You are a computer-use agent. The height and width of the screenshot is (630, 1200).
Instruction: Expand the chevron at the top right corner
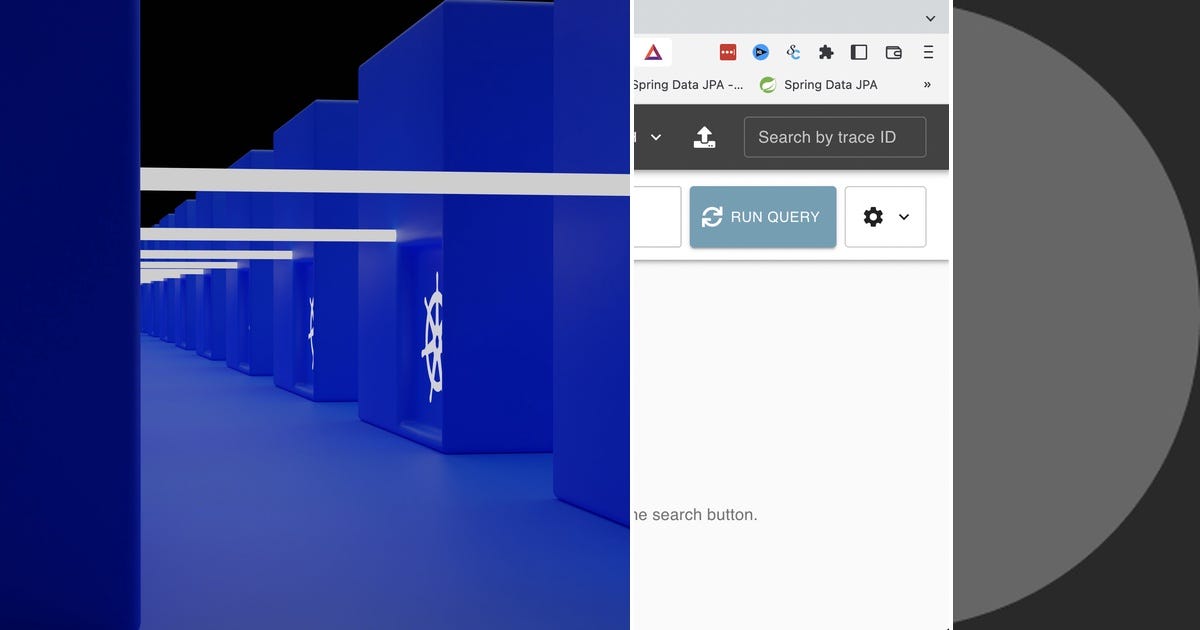pos(930,17)
